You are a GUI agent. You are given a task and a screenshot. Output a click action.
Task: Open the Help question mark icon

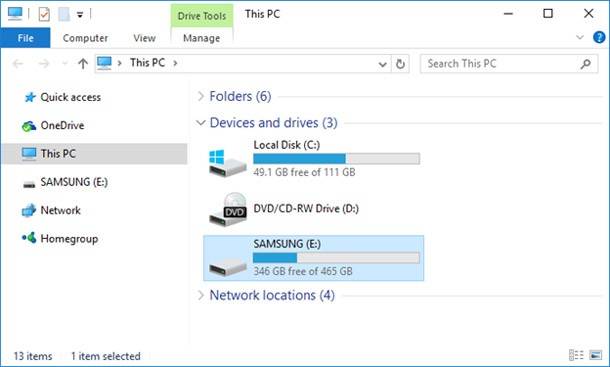pyautogui.click(x=599, y=38)
